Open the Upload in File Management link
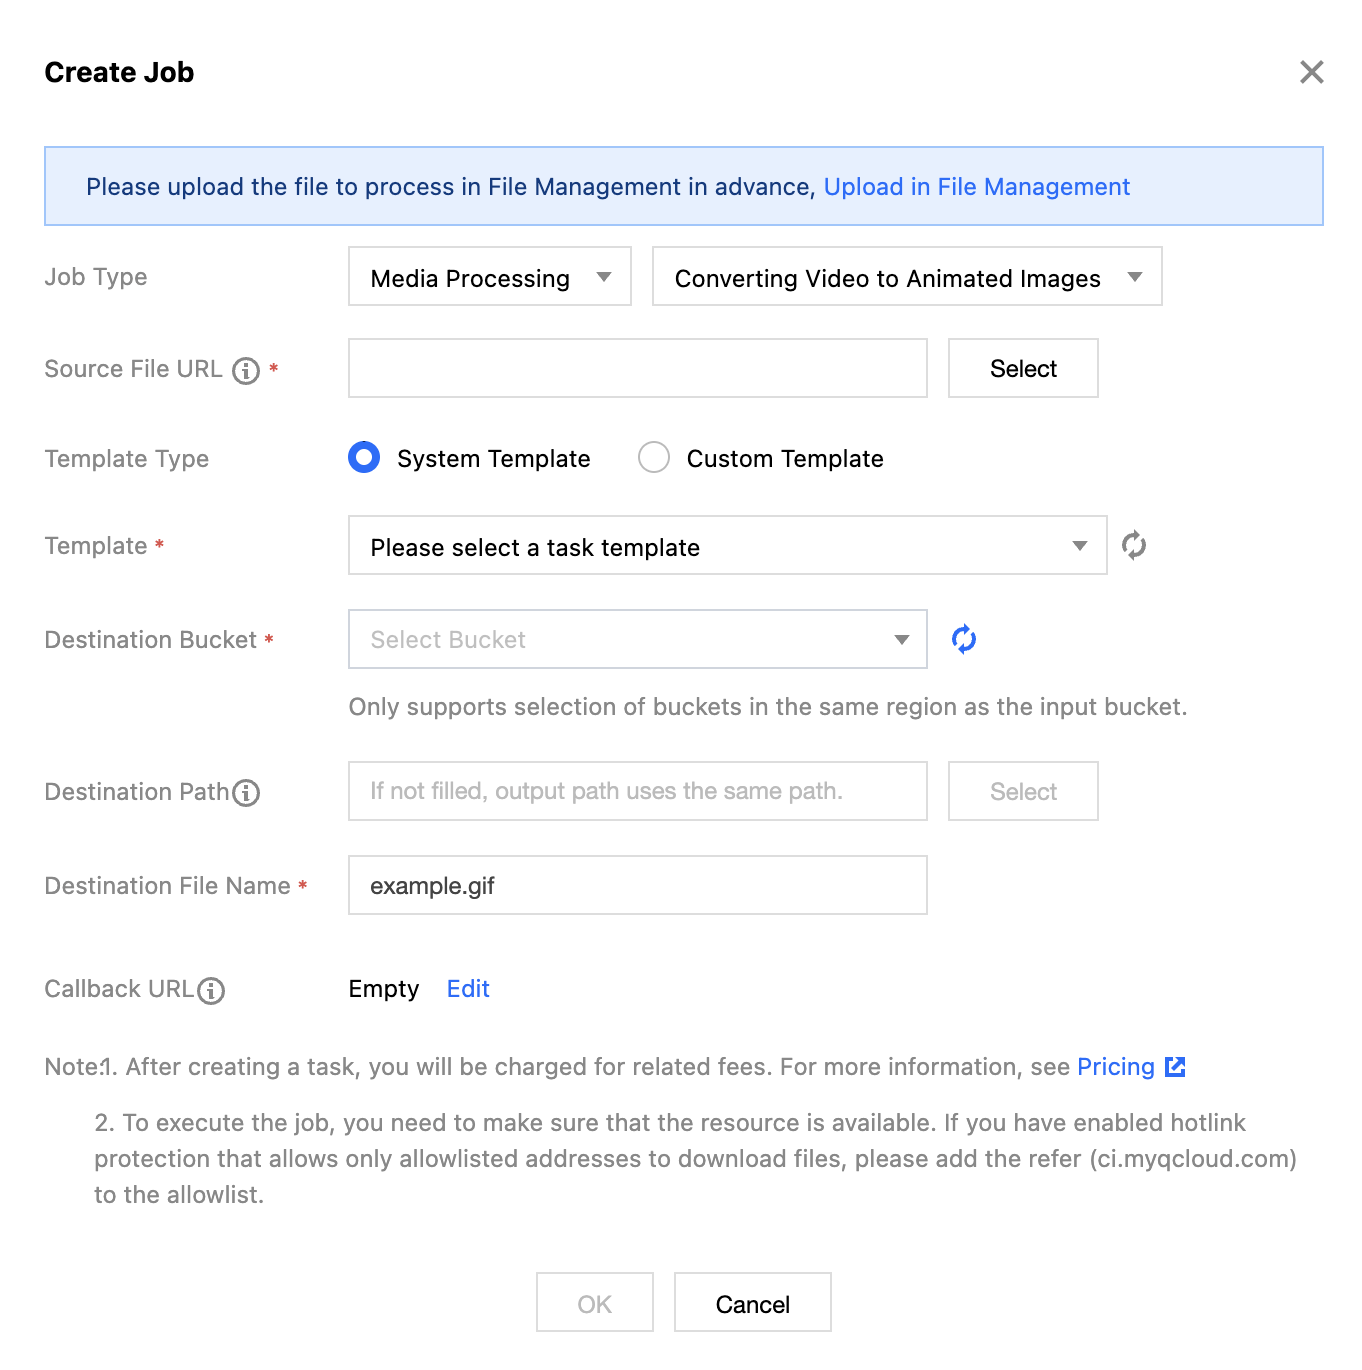Image resolution: width=1362 pixels, height=1370 pixels. [x=976, y=187]
